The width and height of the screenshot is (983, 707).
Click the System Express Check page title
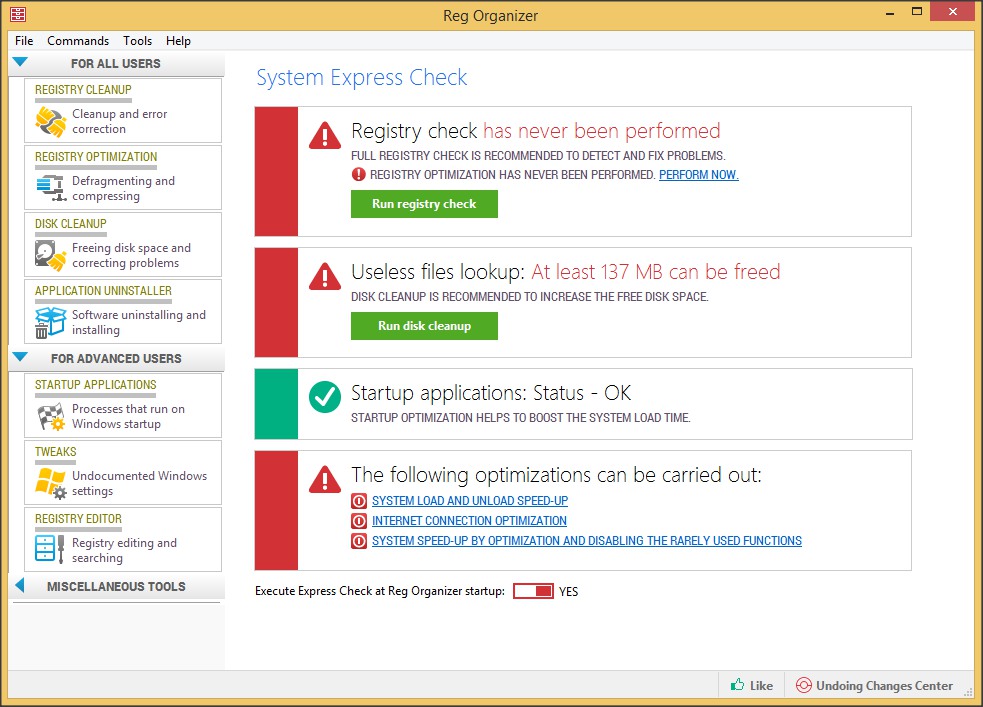[x=362, y=78]
